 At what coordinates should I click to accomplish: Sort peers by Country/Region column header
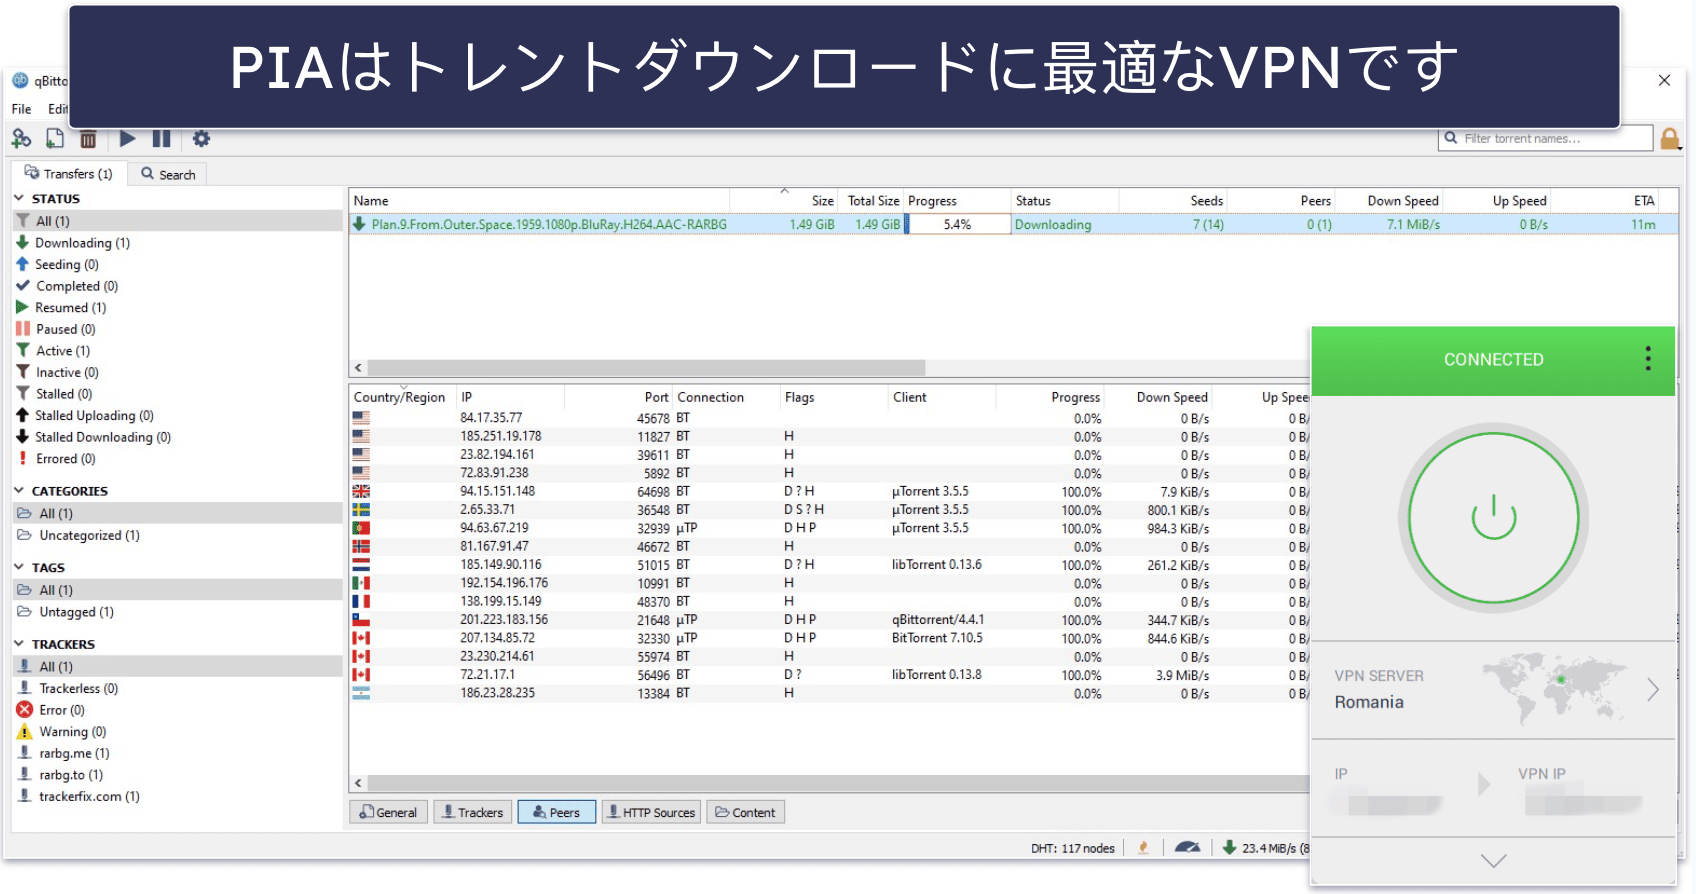402,397
